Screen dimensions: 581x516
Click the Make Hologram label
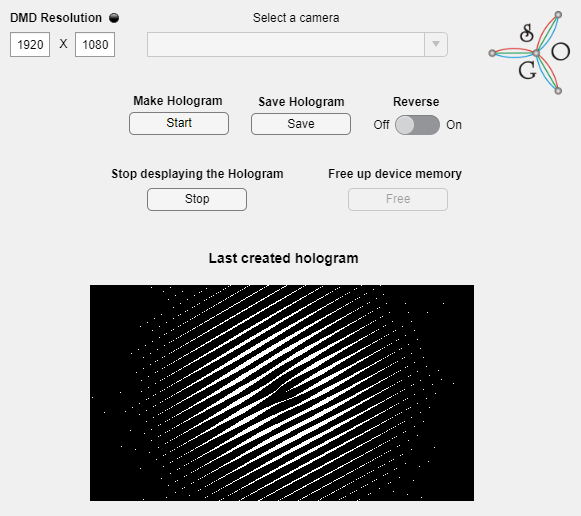pos(178,101)
